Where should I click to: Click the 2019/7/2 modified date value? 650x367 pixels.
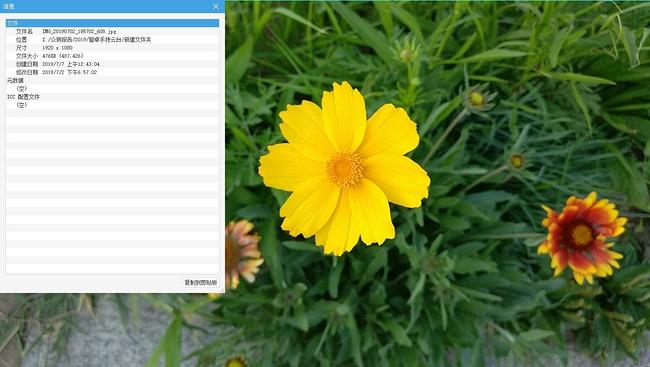pyautogui.click(x=70, y=72)
